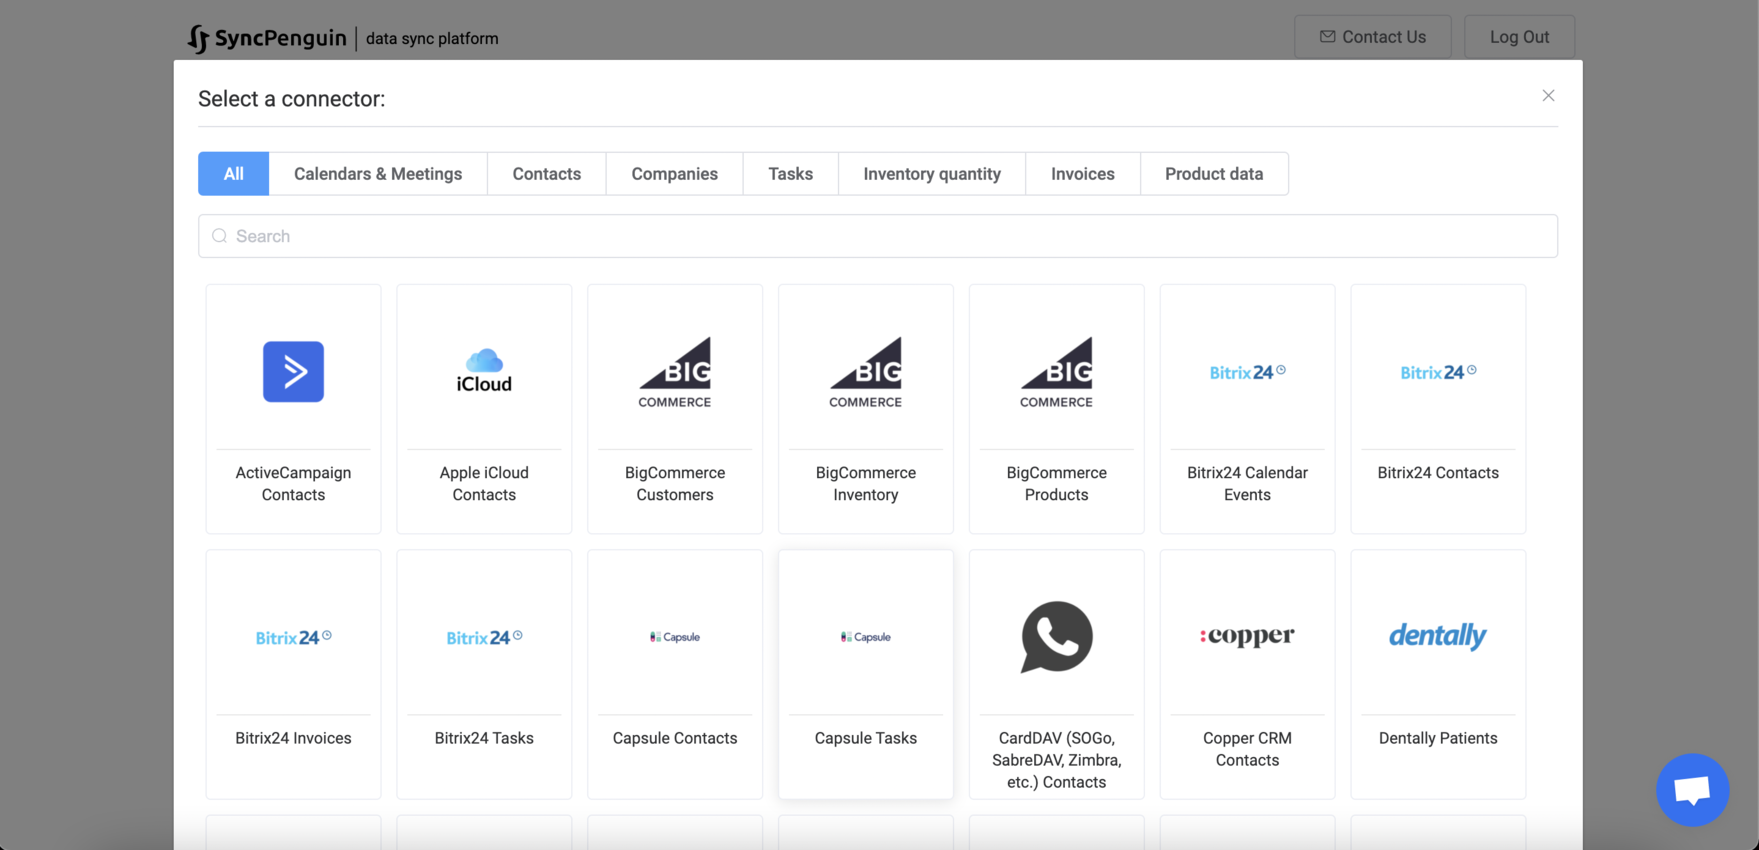Viewport: 1759px width, 850px height.
Task: Click the Bitrix24 Contacts logo
Action: pyautogui.click(x=1438, y=372)
